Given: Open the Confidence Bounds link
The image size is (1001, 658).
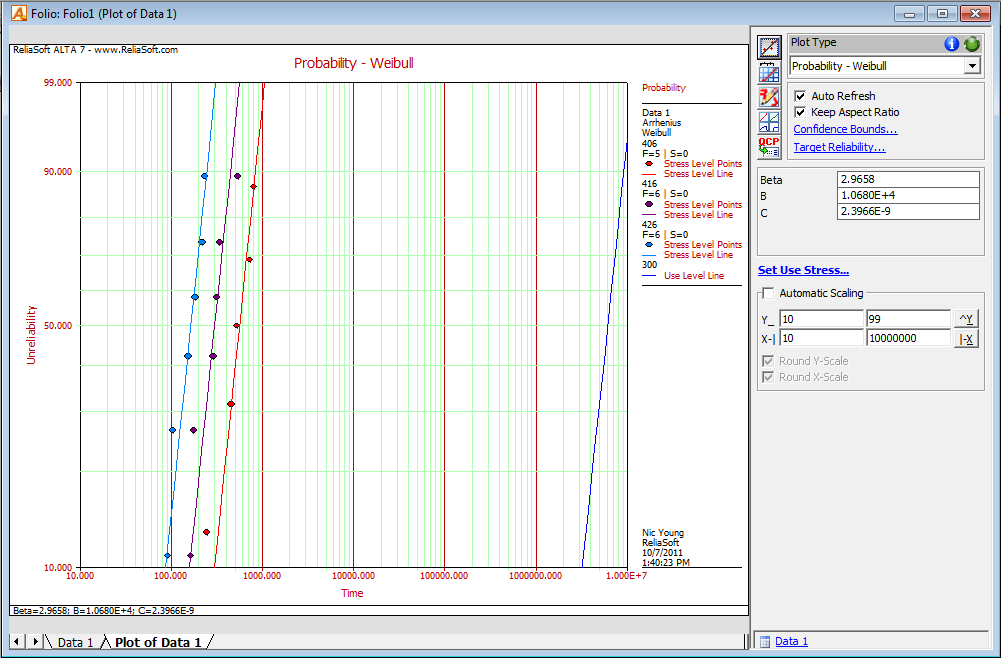Looking at the screenshot, I should [x=845, y=129].
